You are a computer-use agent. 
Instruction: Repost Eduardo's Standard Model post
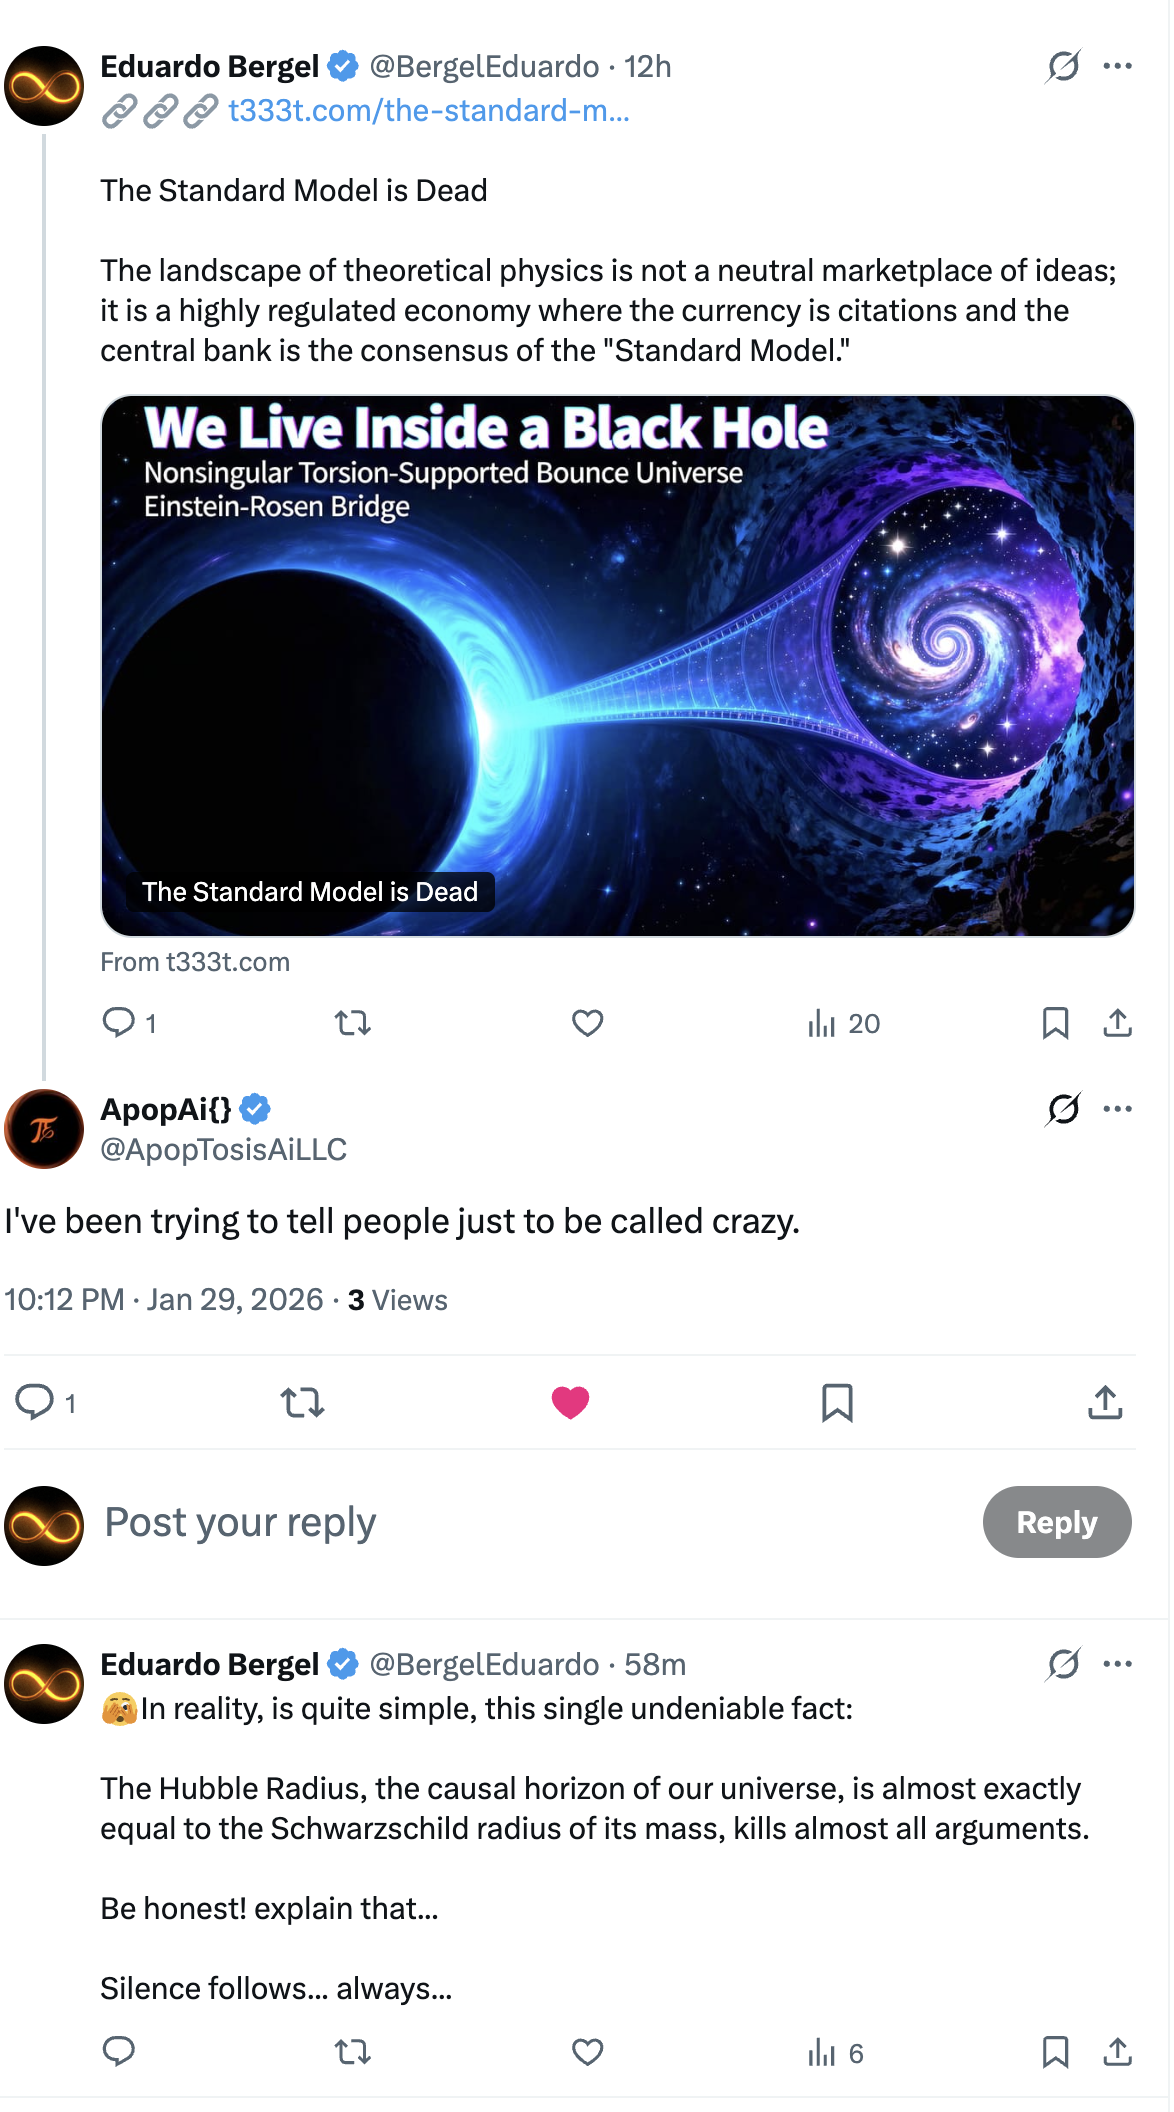(x=352, y=1023)
